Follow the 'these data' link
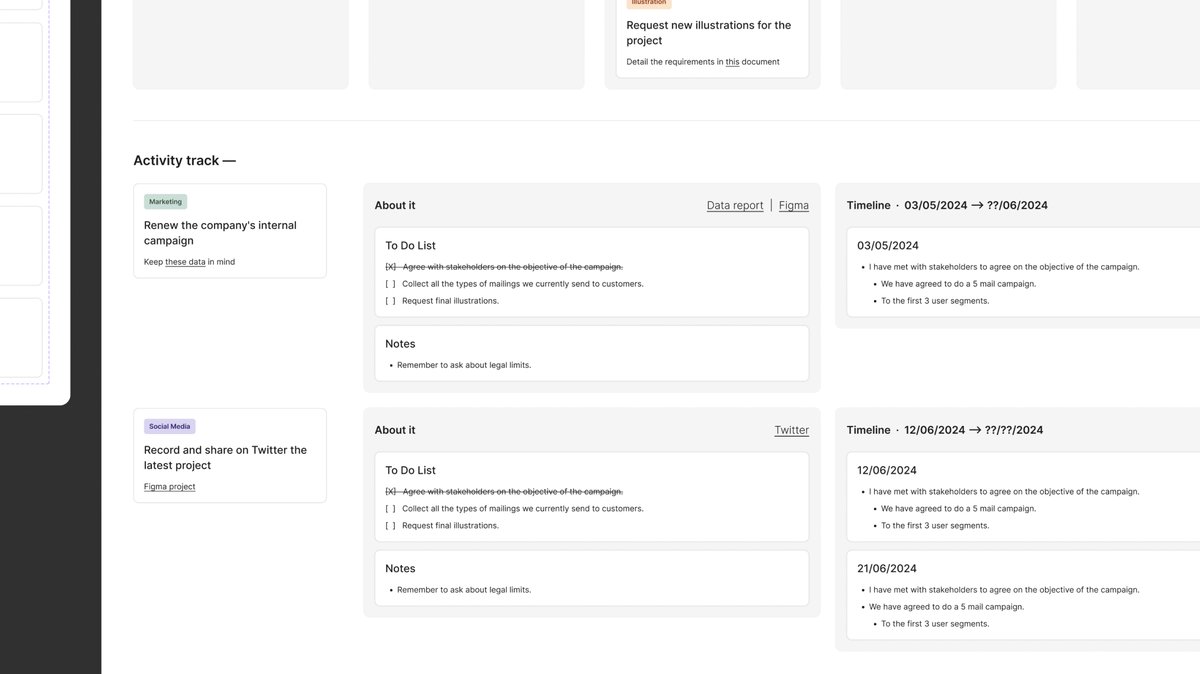Image resolution: width=1200 pixels, height=674 pixels. [185, 262]
